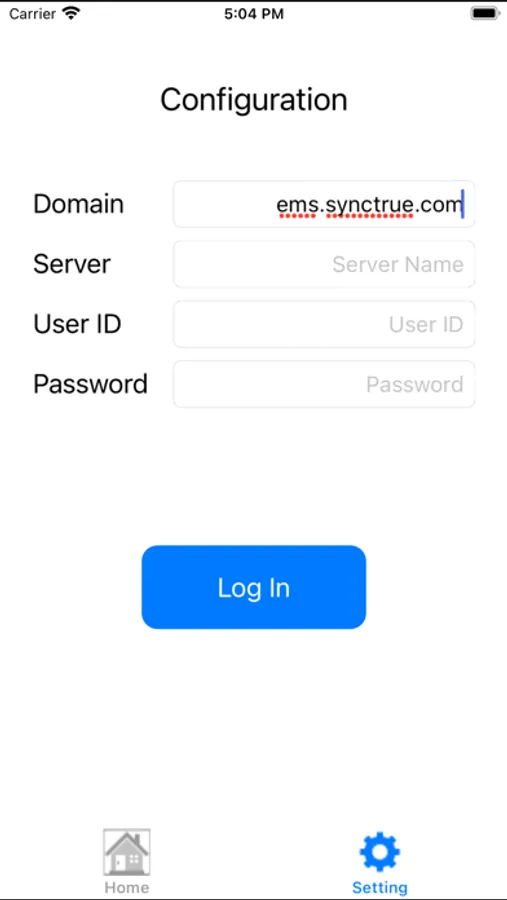Viewport: 507px width, 900px height.
Task: Select the Password input field
Action: click(324, 384)
